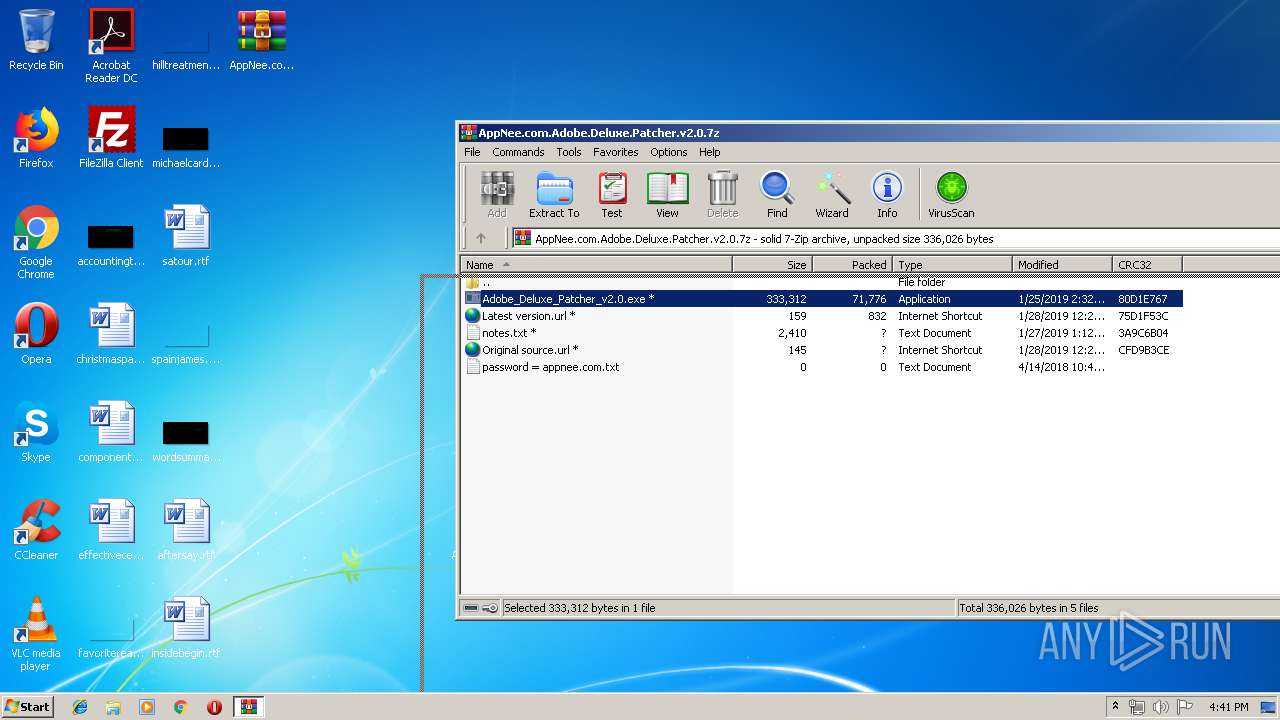1280x720 pixels.
Task: Sort files by Packed column header
Action: [x=852, y=264]
